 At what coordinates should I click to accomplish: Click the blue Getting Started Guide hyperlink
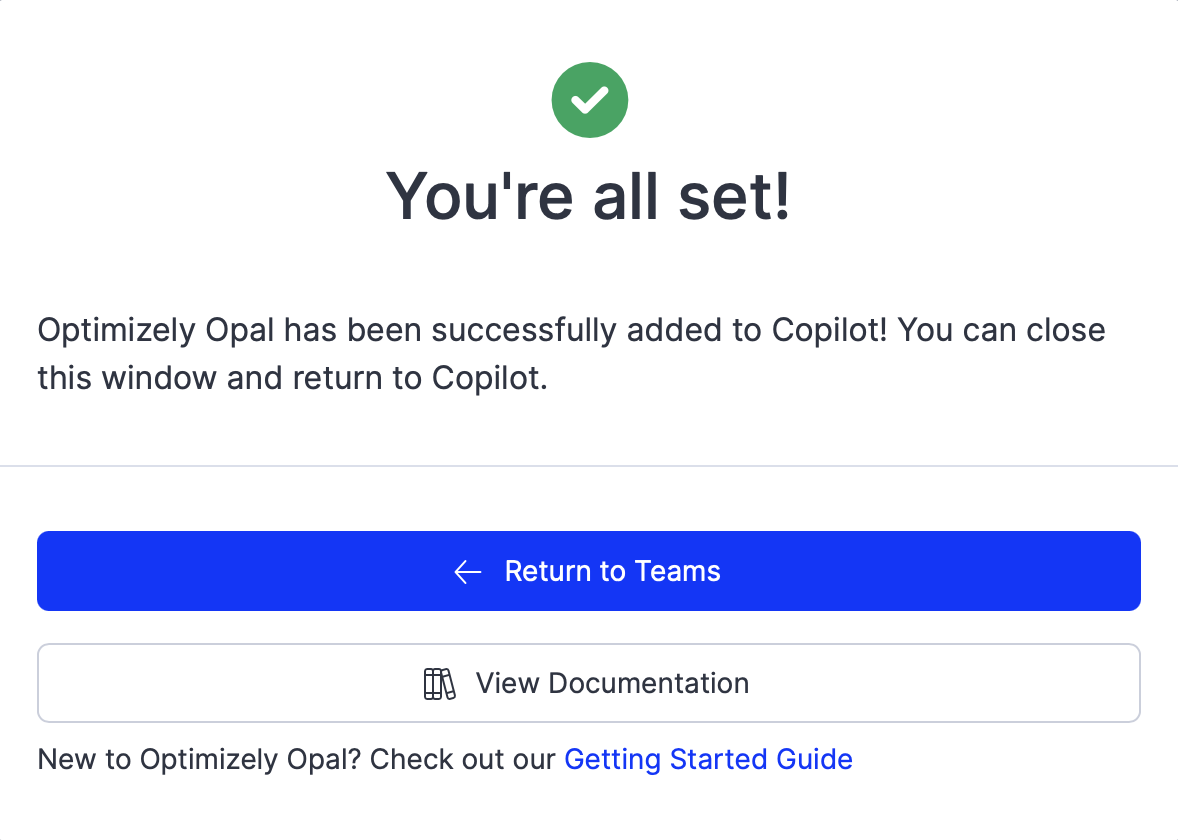tap(708, 759)
